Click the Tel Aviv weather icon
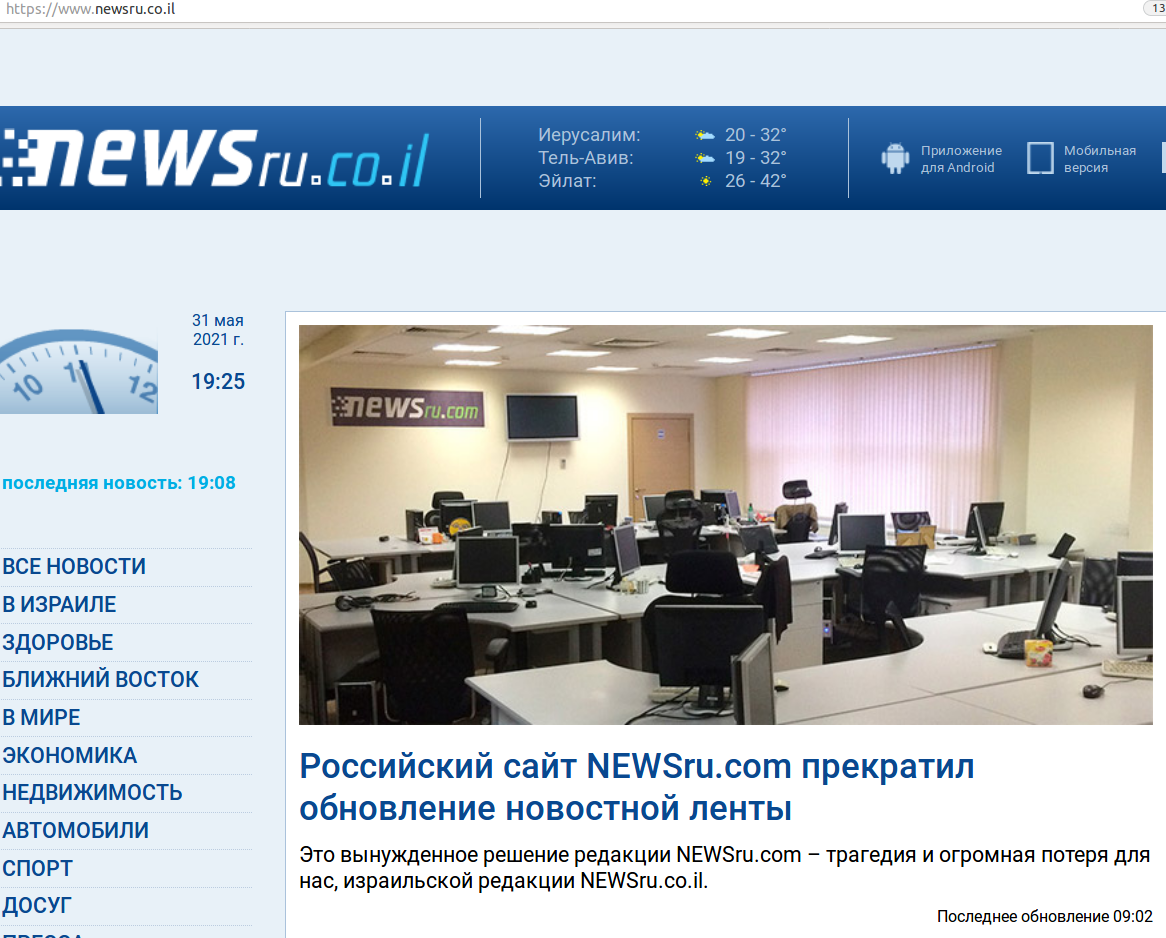The image size is (1166, 938). pos(706,158)
